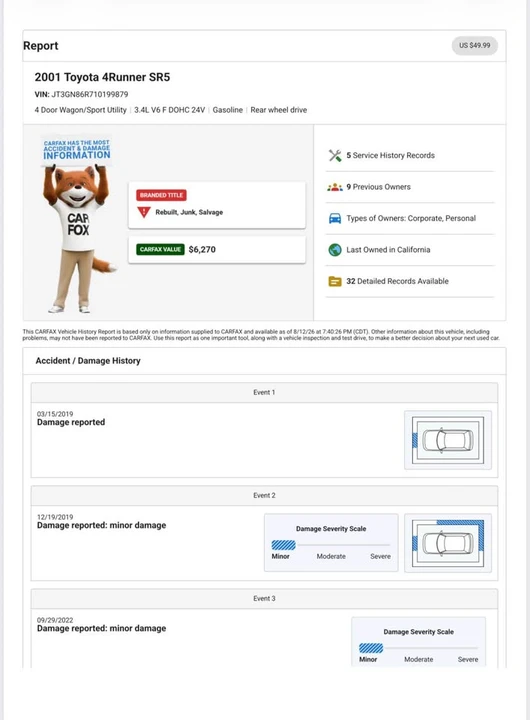
Task: Expand the Event 2 header bar
Action: (264, 495)
